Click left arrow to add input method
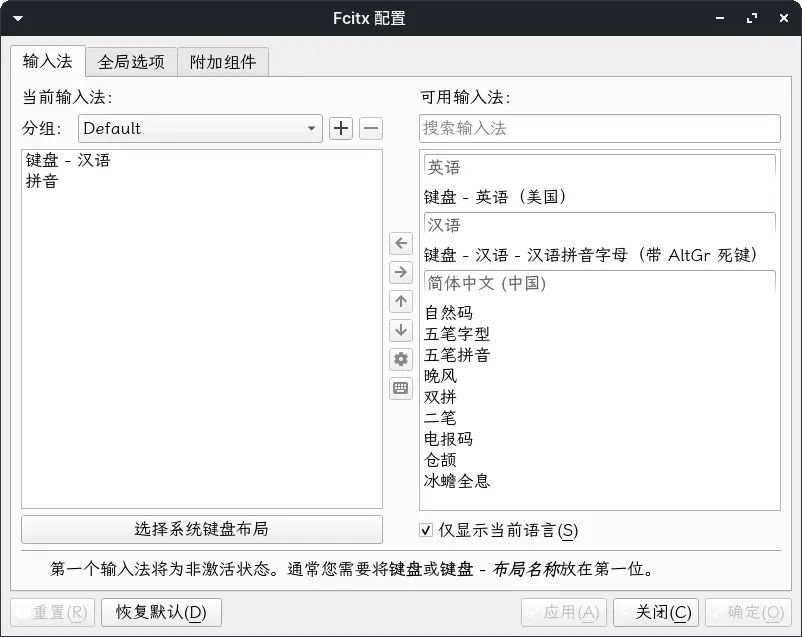This screenshot has width=802, height=637. [401, 243]
